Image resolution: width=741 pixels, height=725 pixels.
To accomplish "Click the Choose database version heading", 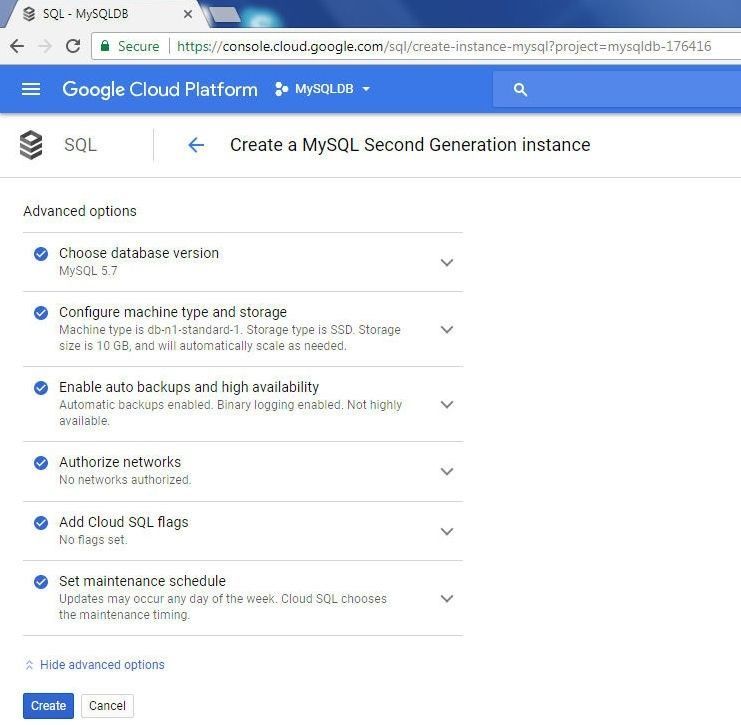I will coord(139,253).
